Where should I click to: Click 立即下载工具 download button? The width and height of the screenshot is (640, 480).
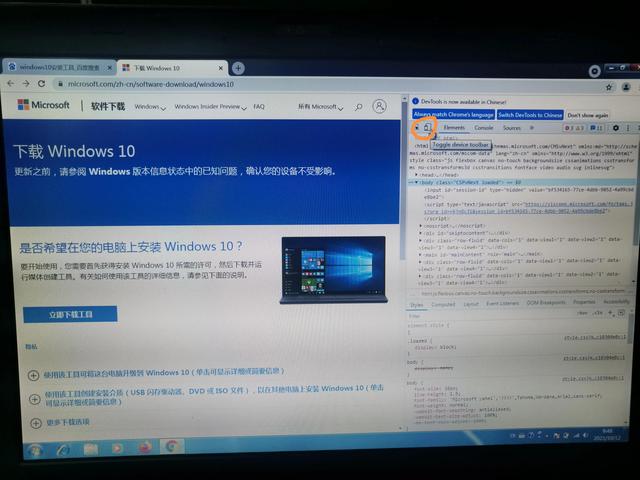pos(70,314)
